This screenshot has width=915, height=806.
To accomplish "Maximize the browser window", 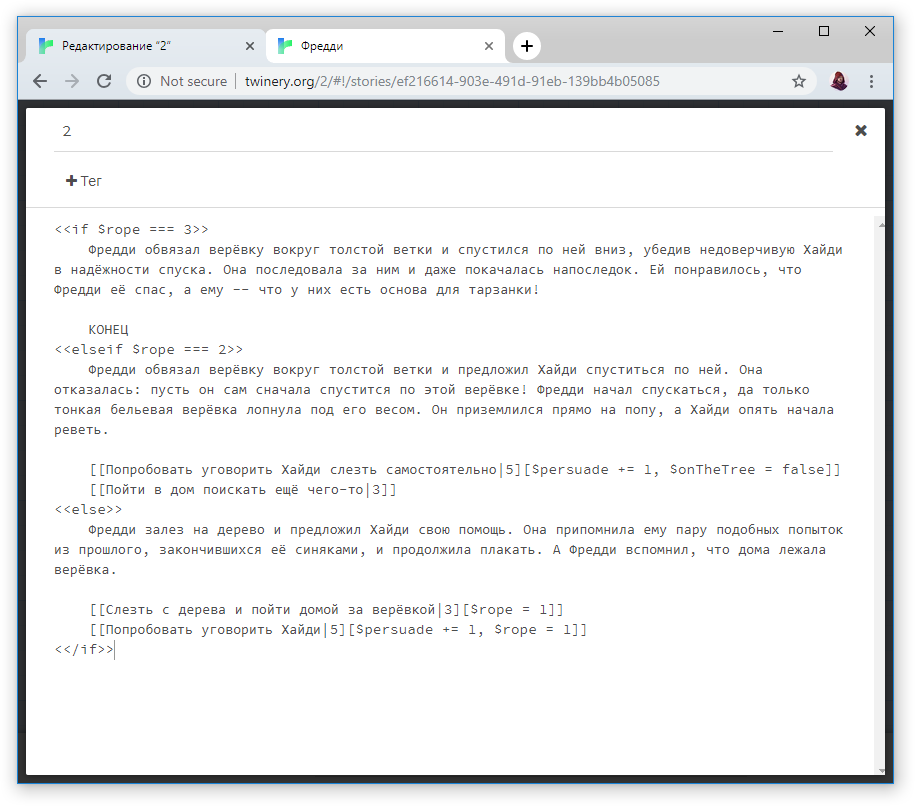I will [824, 32].
